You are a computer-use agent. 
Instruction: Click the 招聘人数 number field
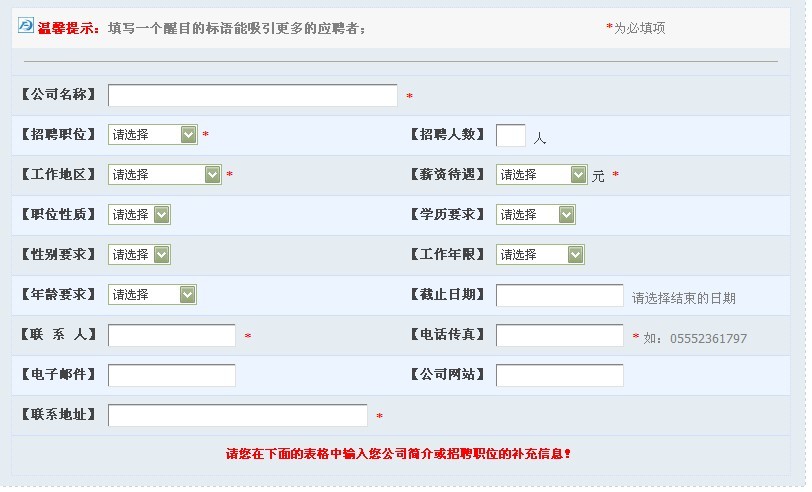511,136
